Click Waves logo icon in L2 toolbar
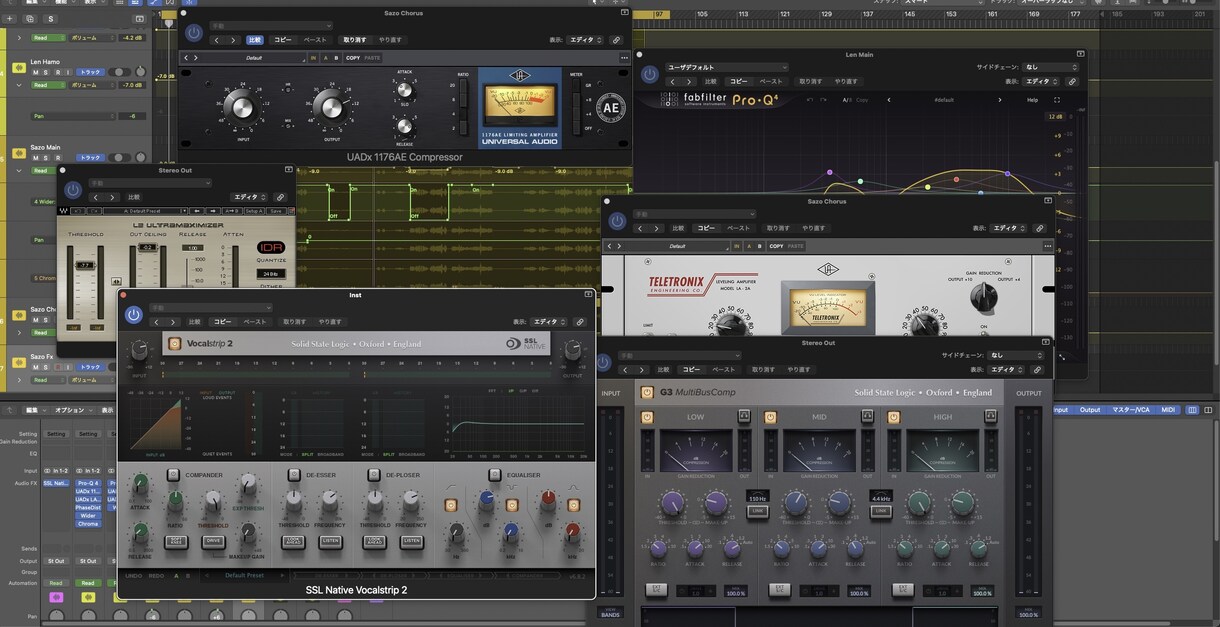Image resolution: width=1220 pixels, height=627 pixels. 64,211
